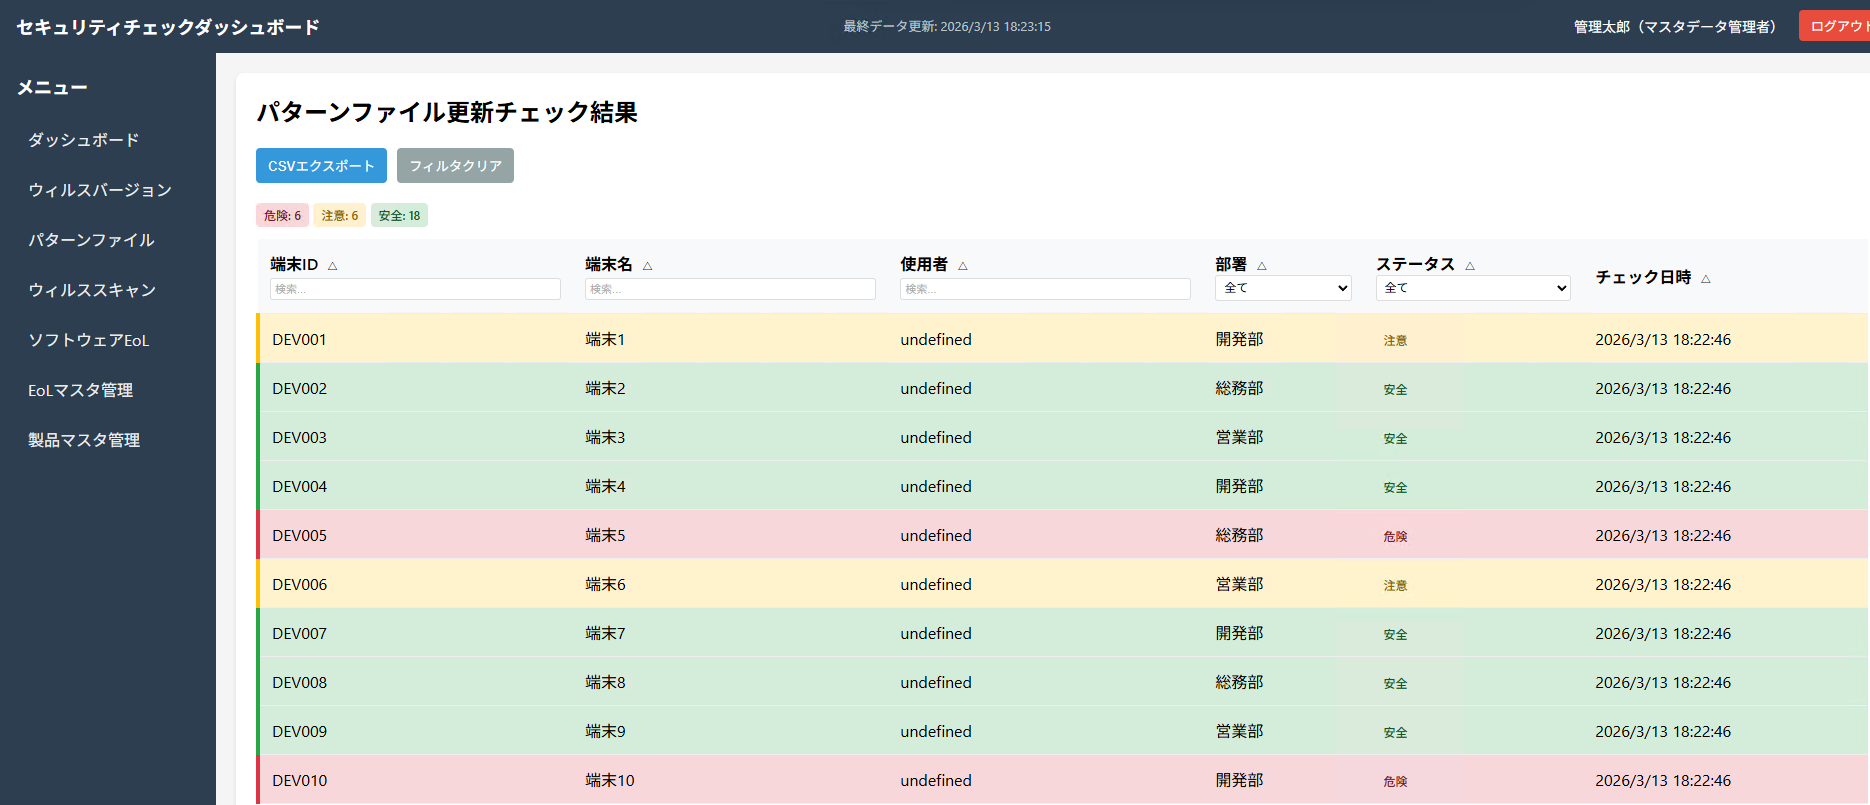
Task: Sort by ステータス column triangle icon
Action: pyautogui.click(x=1470, y=266)
